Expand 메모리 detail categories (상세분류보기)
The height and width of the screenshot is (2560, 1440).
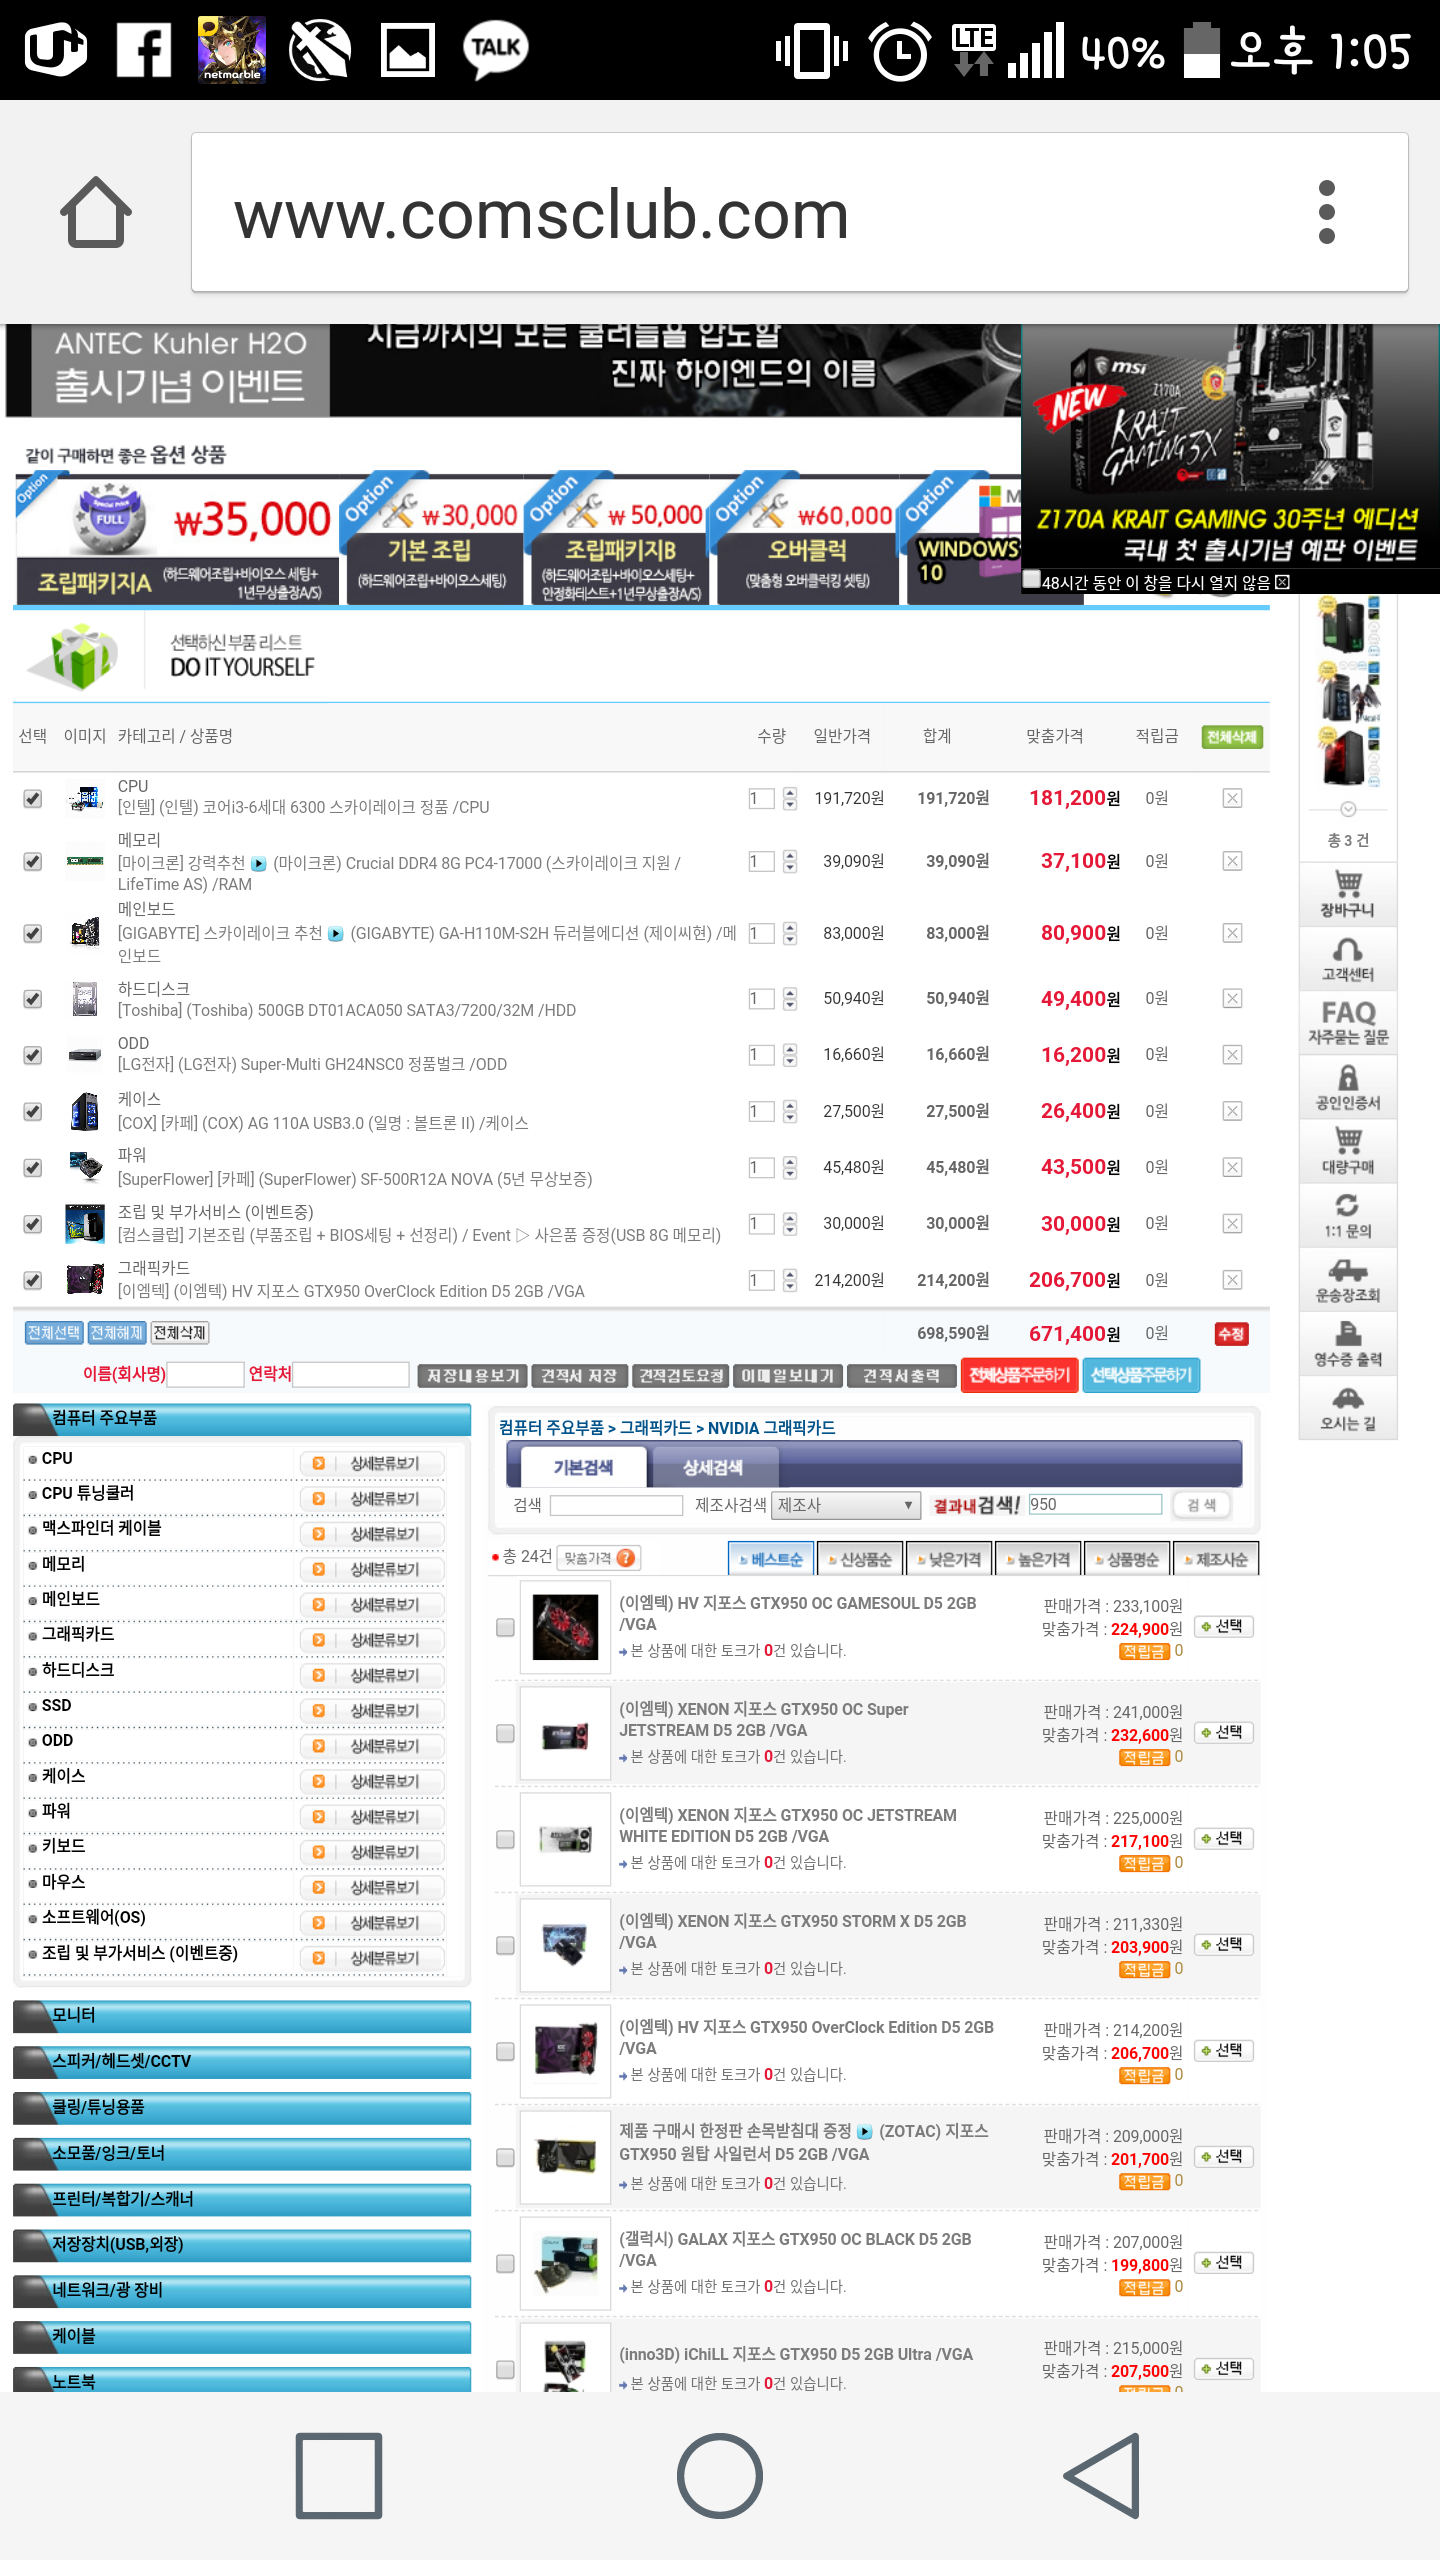372,1569
